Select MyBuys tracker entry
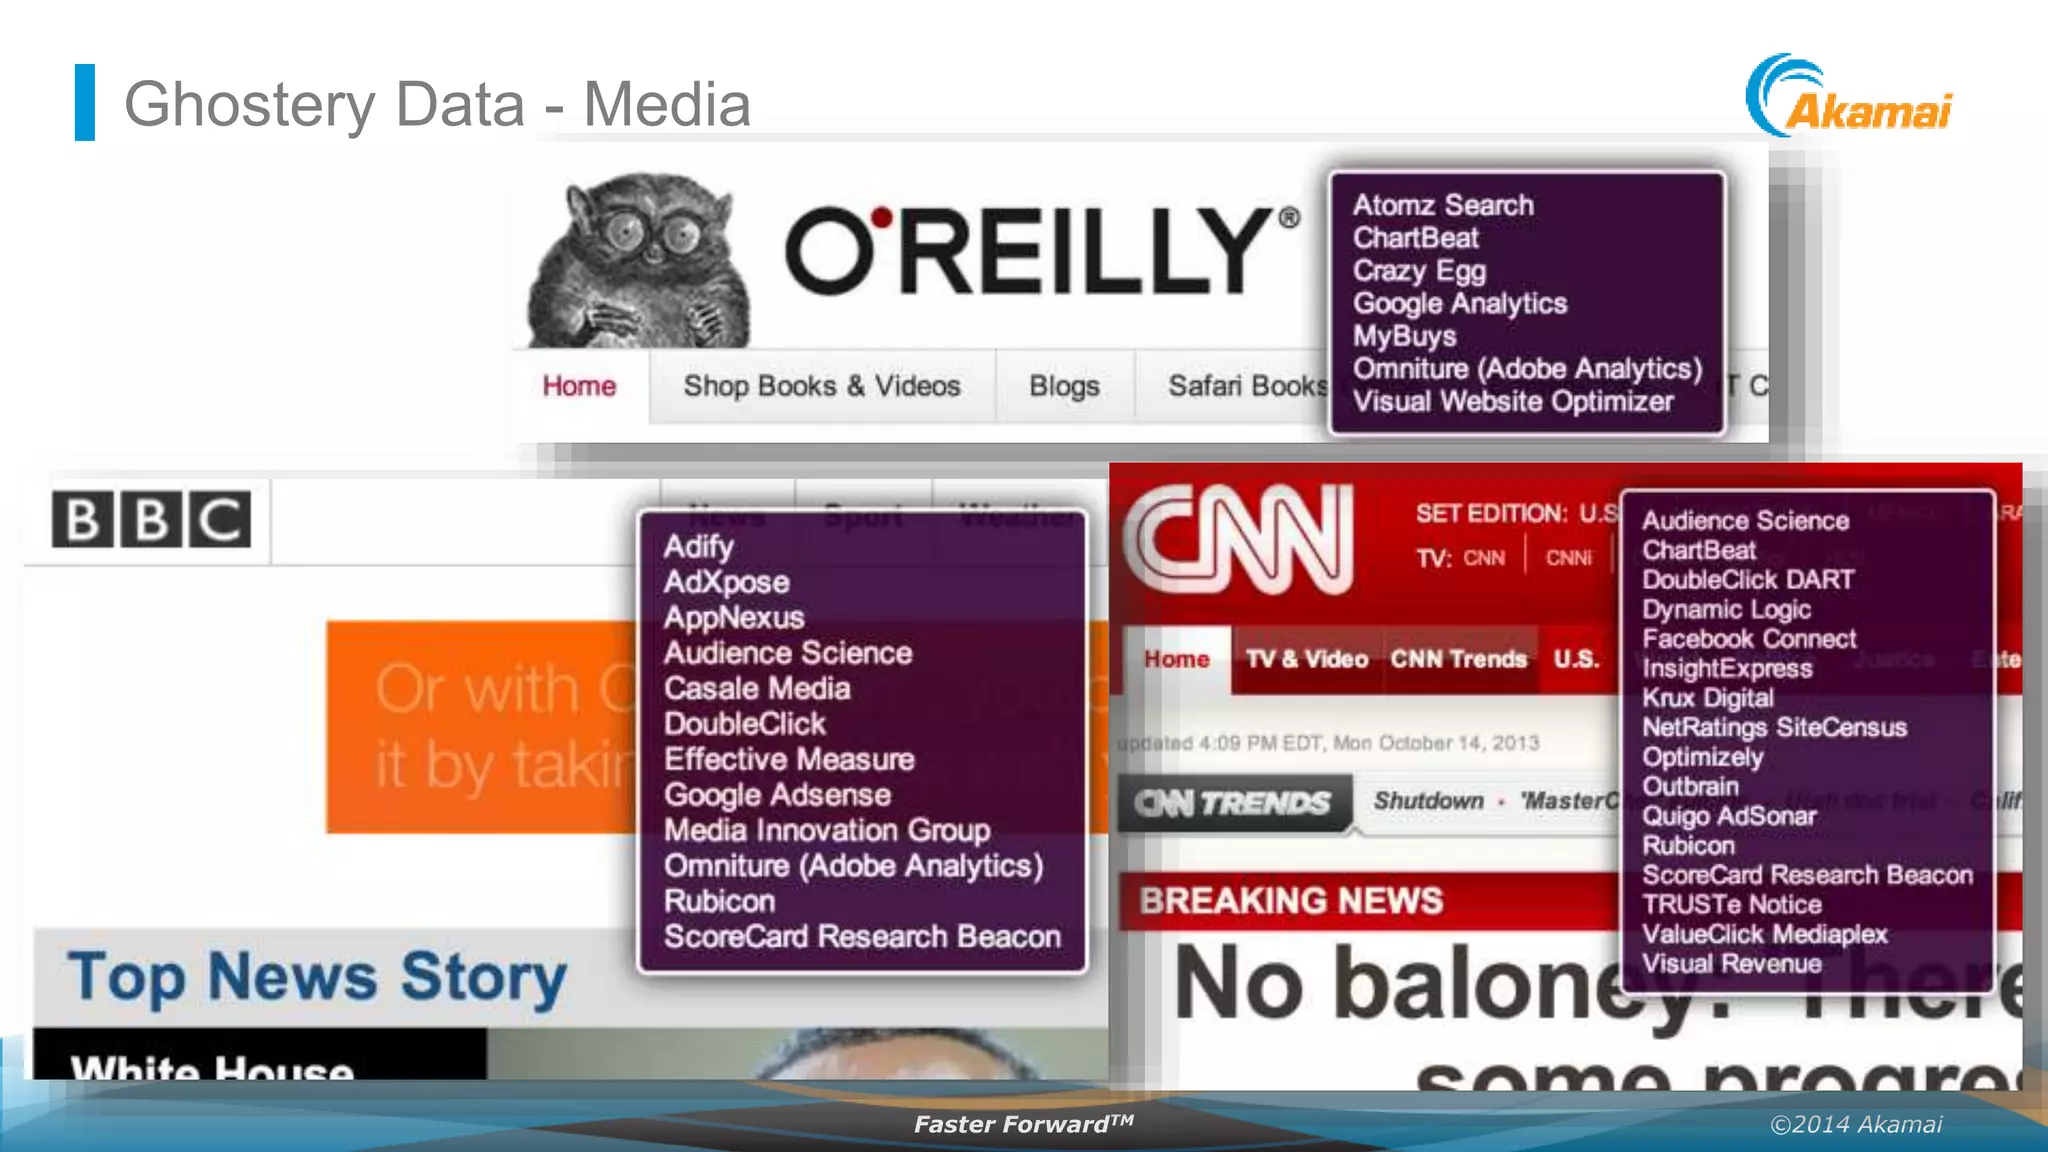Image resolution: width=2048 pixels, height=1152 pixels. click(1404, 336)
